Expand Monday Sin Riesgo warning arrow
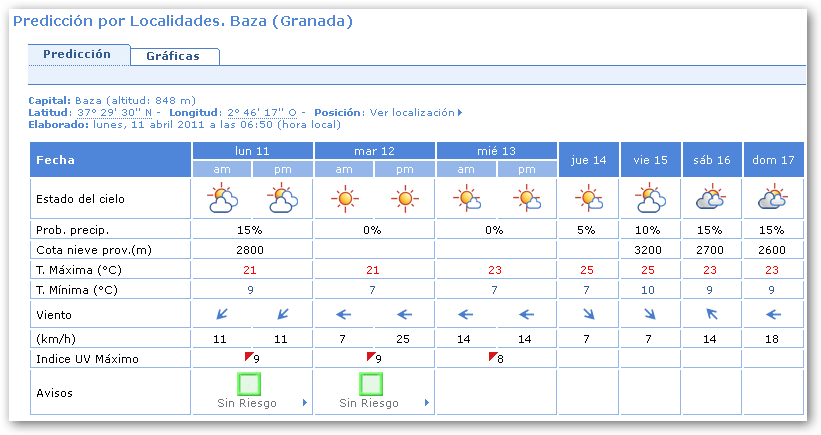The width and height of the screenshot is (821, 435). 305,403
